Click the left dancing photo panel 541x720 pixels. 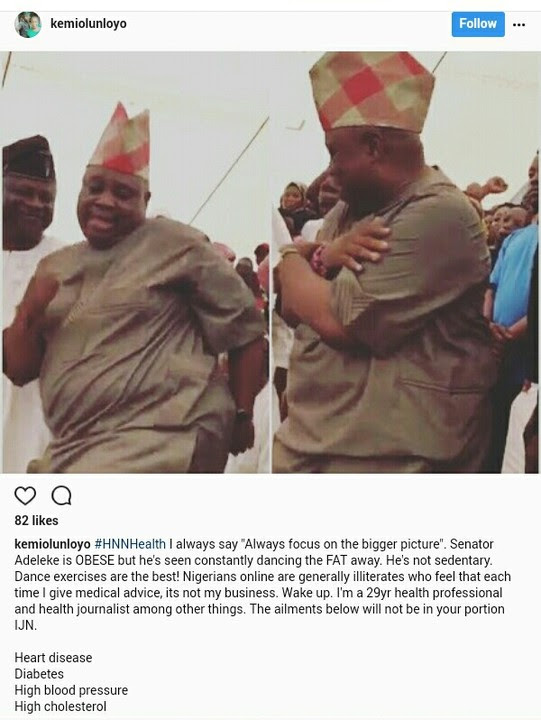click(x=135, y=262)
